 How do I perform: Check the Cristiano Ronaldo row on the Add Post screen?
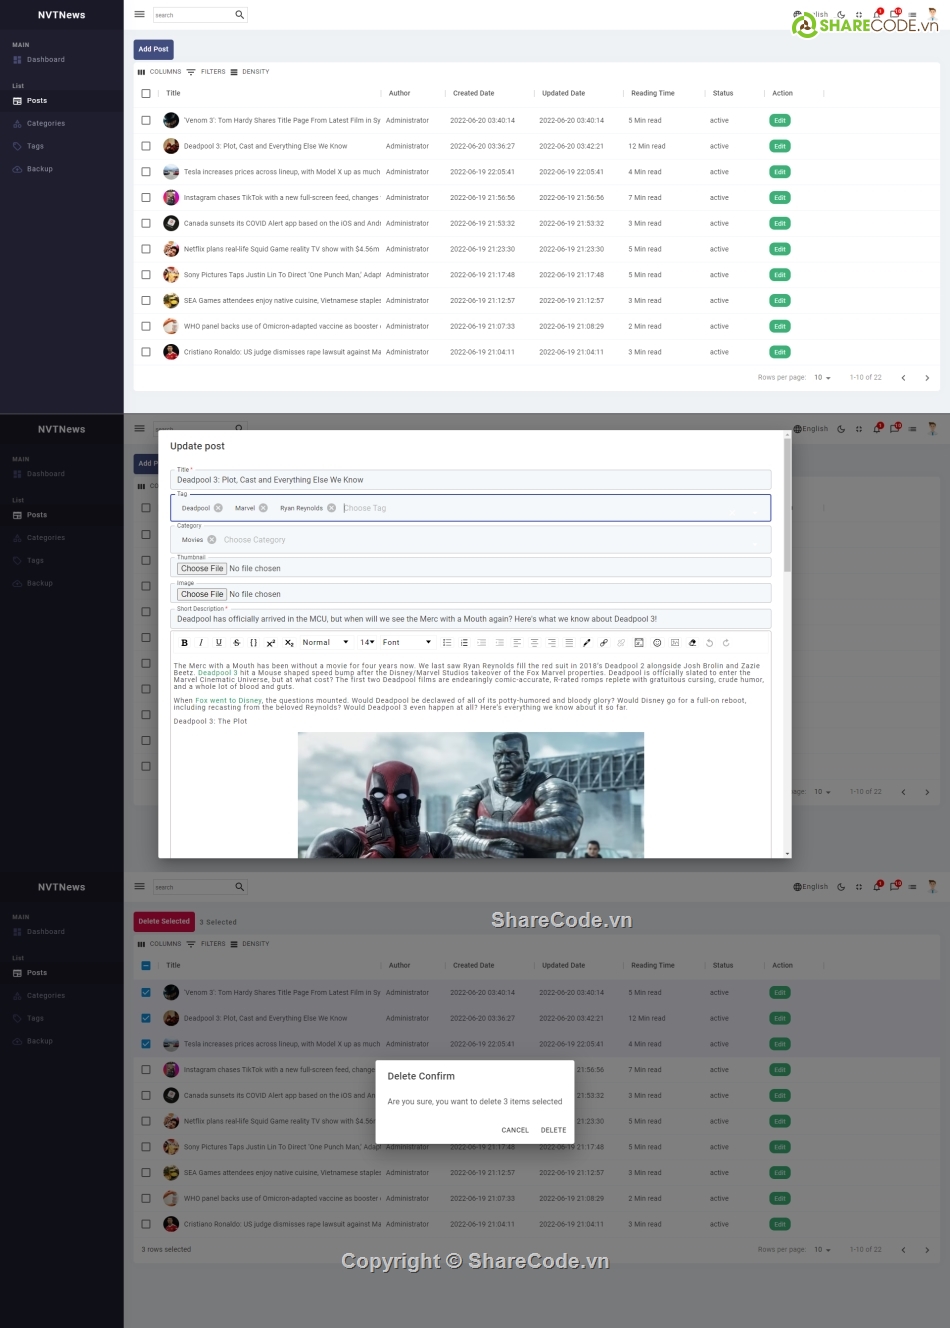(146, 352)
